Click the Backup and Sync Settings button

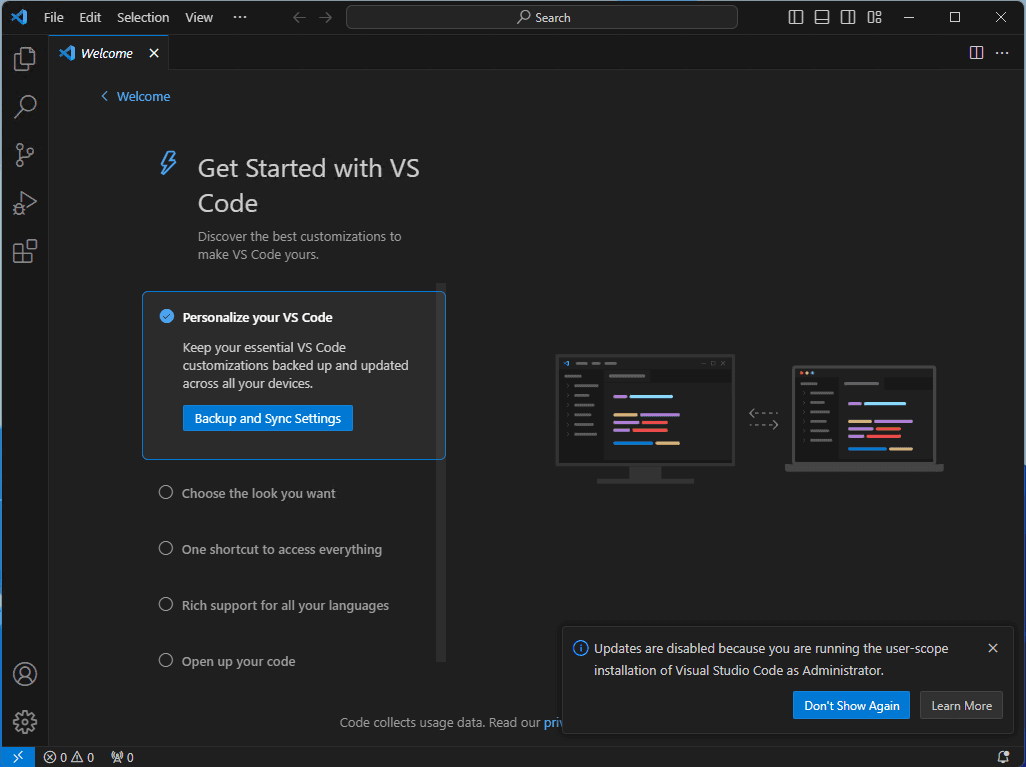click(x=267, y=418)
